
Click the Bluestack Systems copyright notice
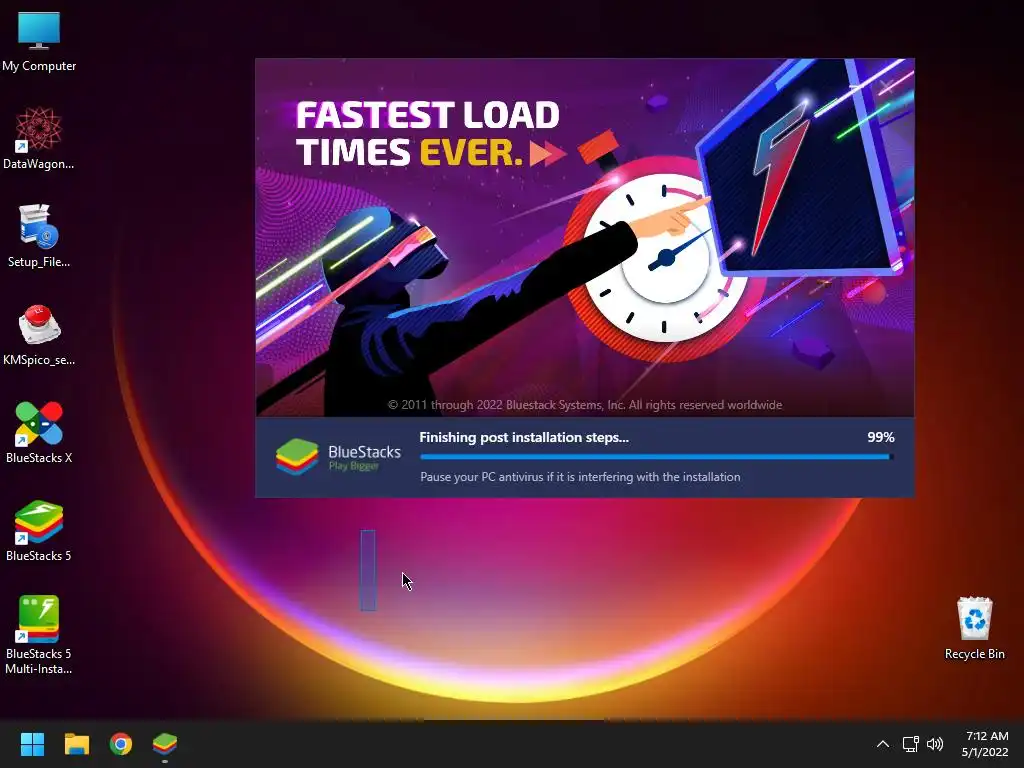(x=584, y=405)
